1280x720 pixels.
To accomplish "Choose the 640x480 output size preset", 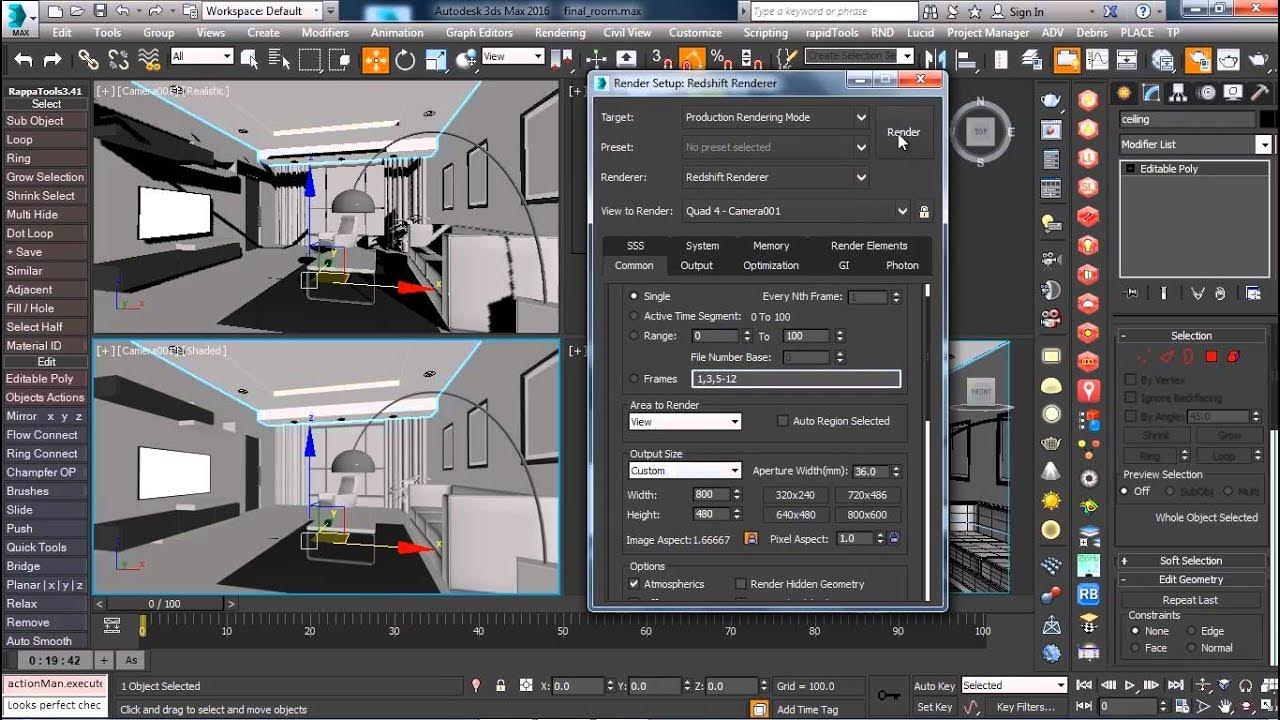I will [796, 515].
